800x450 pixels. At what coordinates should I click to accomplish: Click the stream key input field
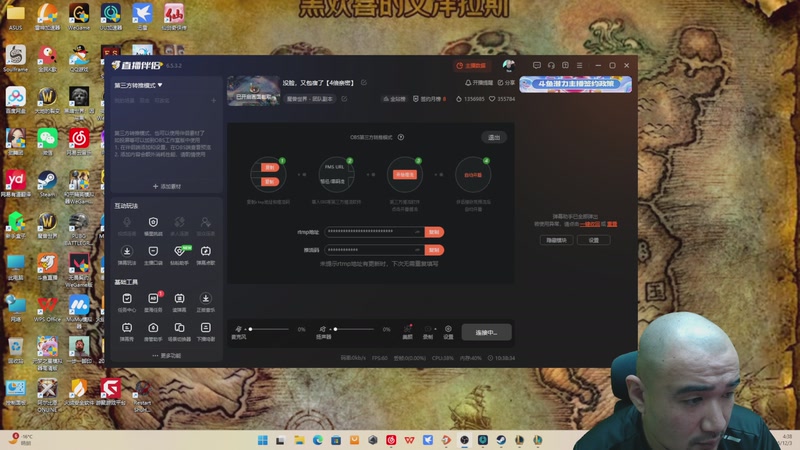[x=374, y=250]
